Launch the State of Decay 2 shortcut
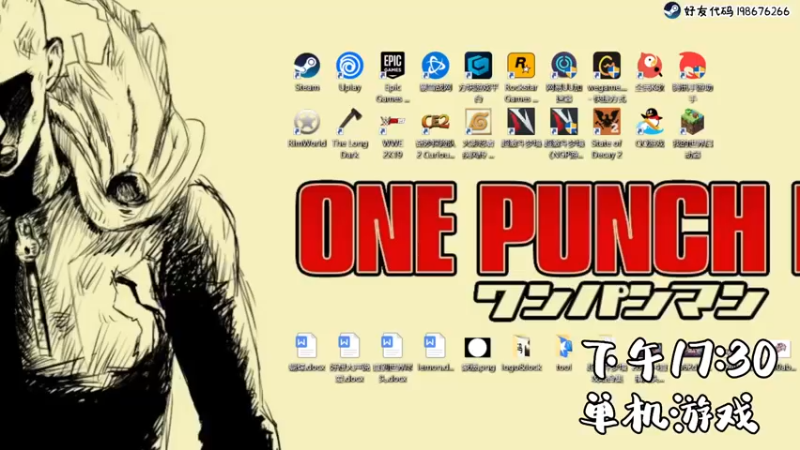This screenshot has width=800, height=450. click(607, 122)
